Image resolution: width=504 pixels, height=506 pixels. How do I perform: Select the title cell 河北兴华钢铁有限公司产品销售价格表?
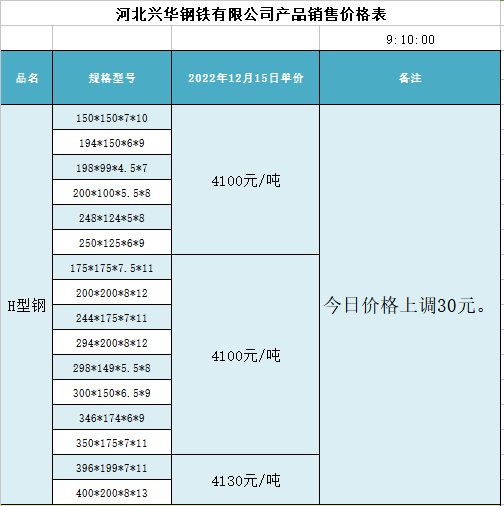click(251, 13)
